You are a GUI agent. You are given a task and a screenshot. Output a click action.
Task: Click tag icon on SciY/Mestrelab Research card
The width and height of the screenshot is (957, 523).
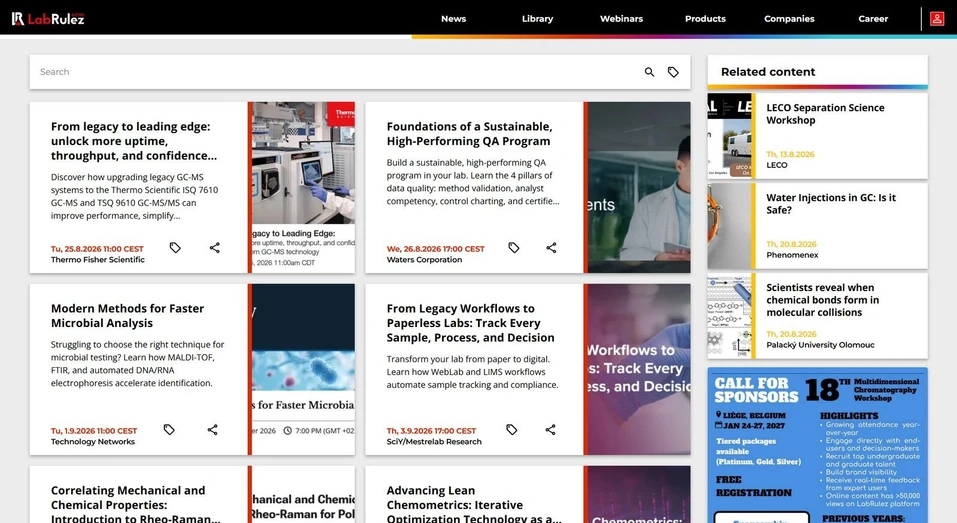click(x=511, y=430)
